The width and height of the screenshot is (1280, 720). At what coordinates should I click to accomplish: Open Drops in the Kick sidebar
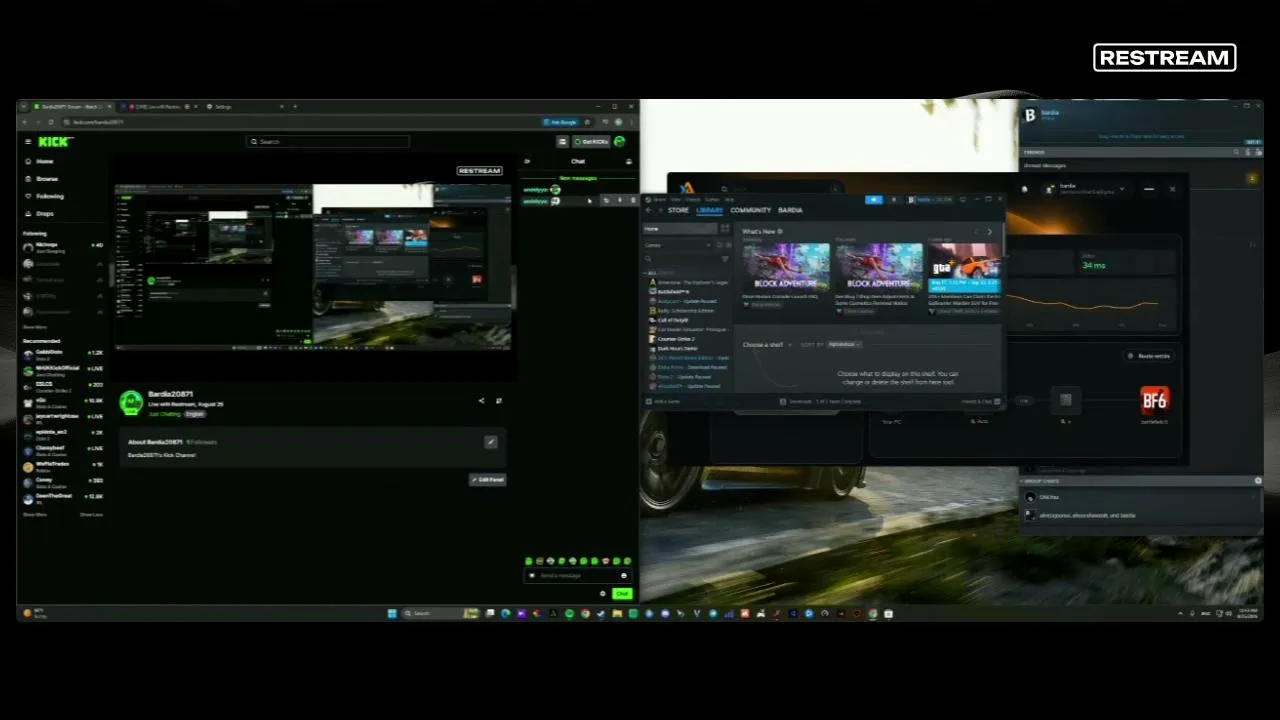(x=40, y=214)
